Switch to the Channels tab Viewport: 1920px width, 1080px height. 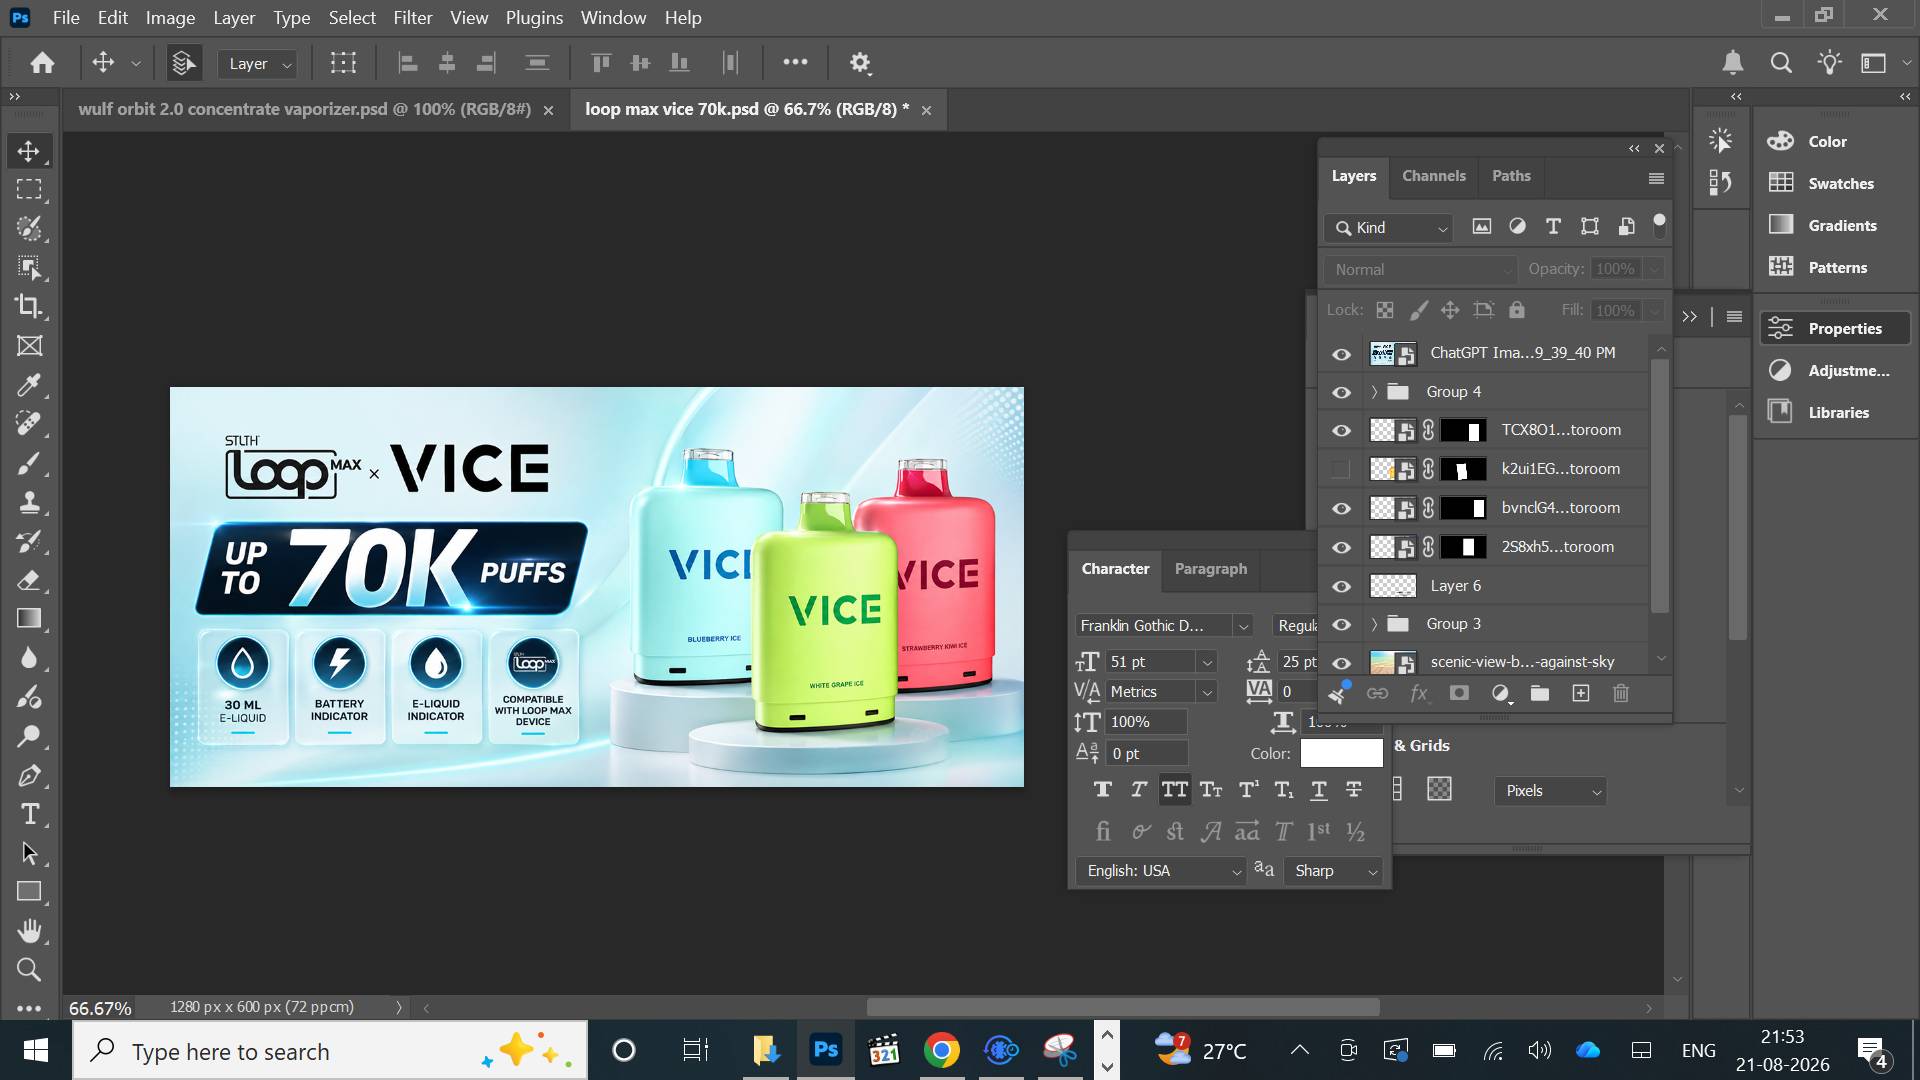click(1433, 176)
